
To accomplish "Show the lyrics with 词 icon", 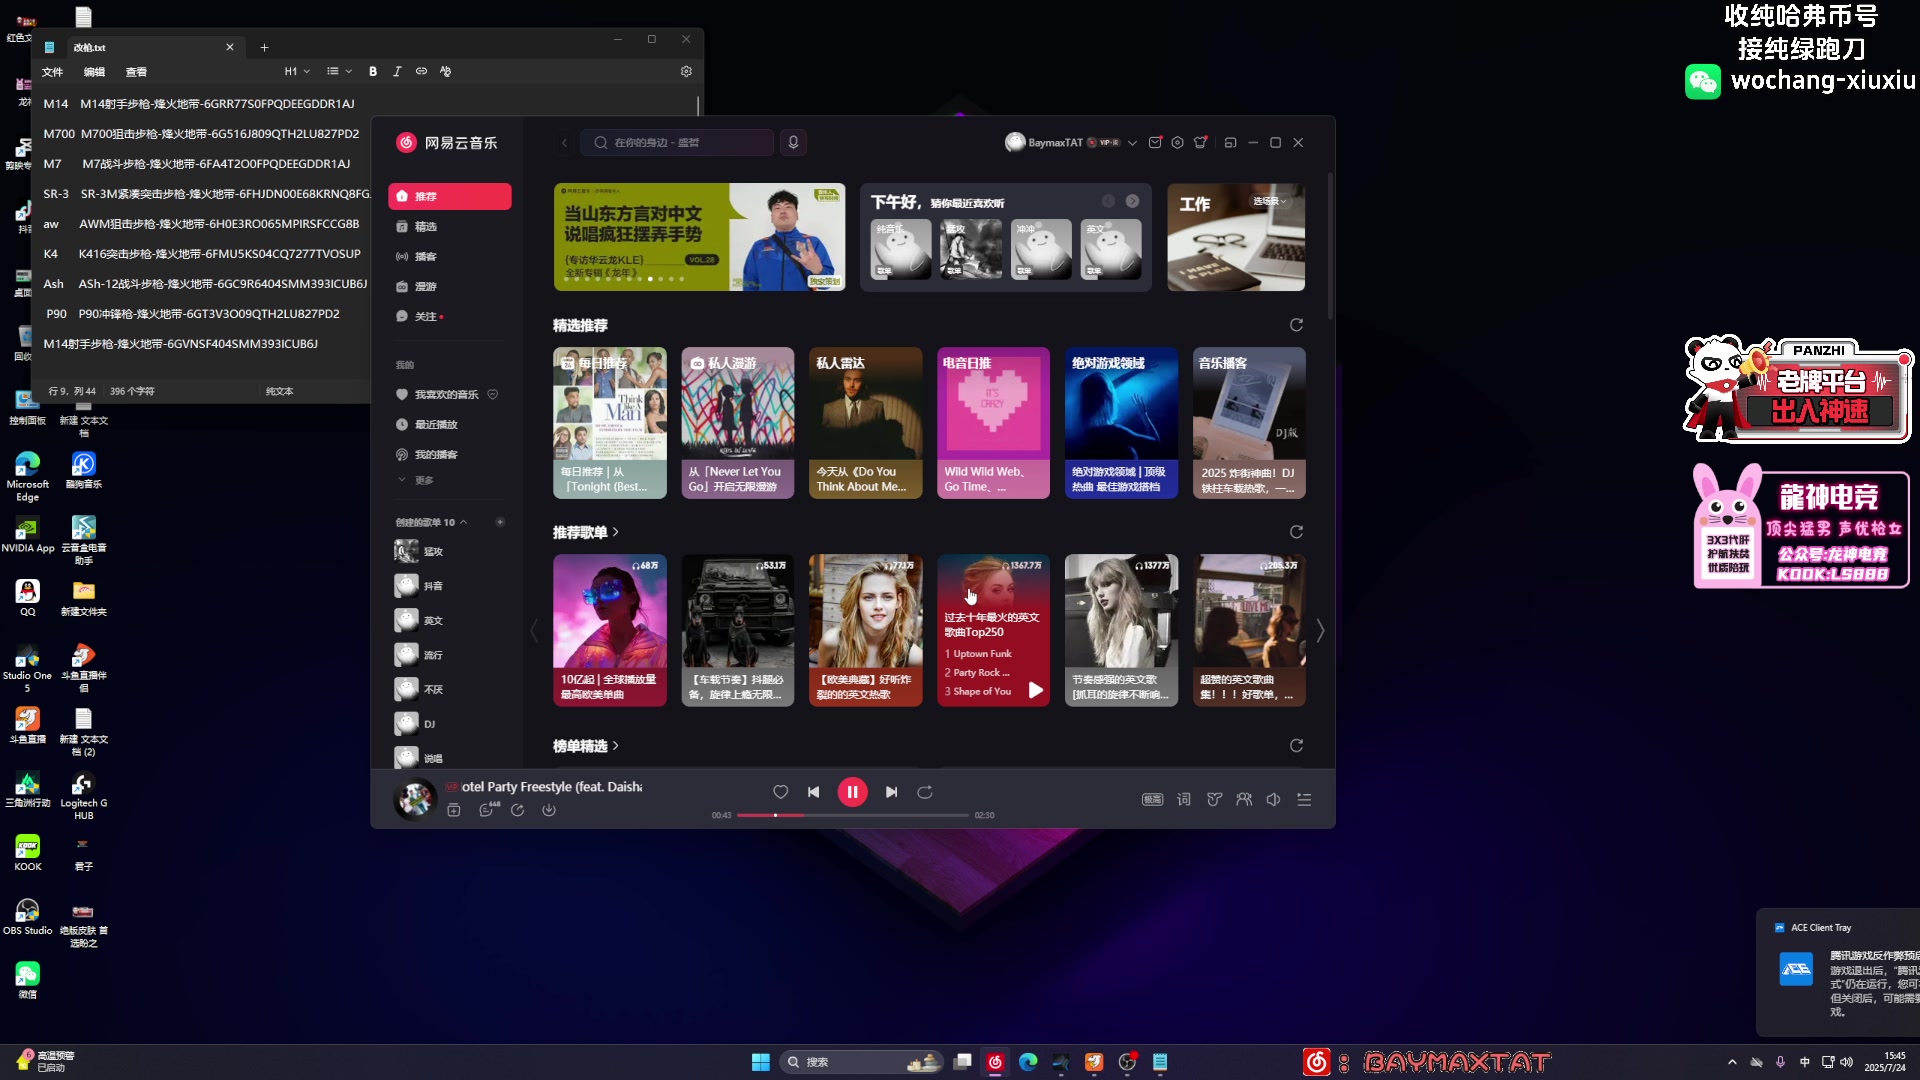I will click(x=1184, y=800).
